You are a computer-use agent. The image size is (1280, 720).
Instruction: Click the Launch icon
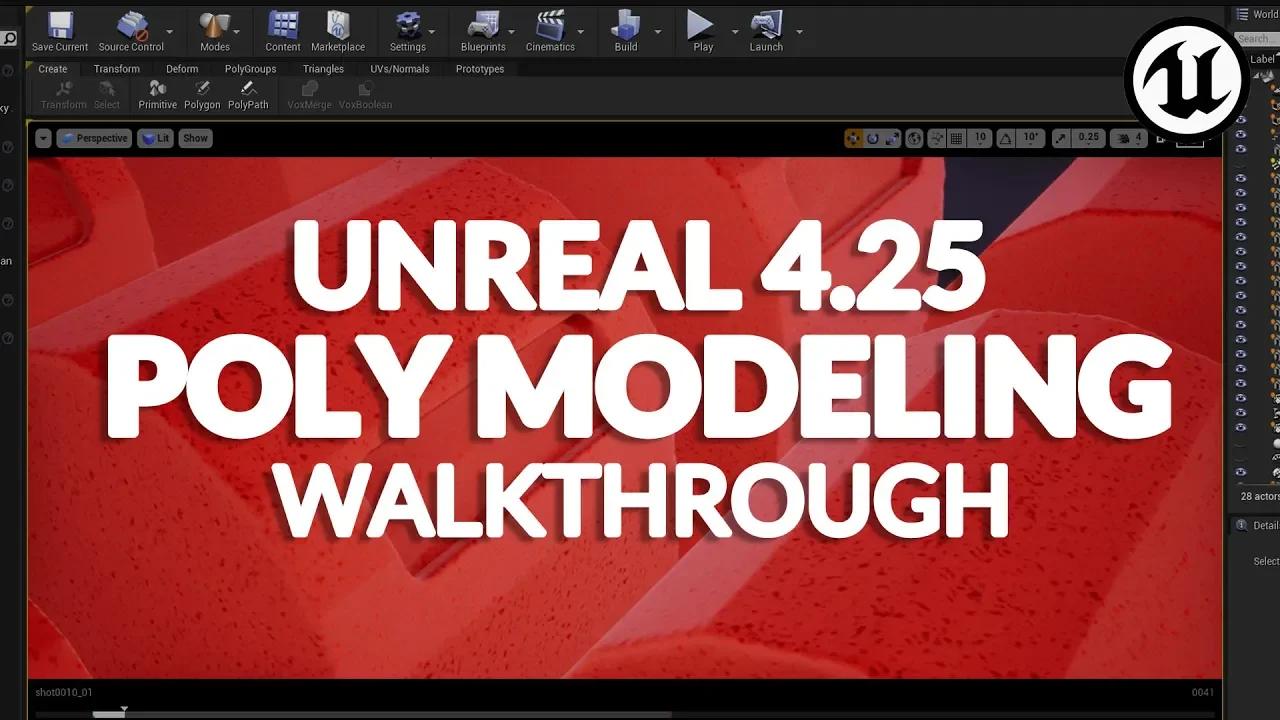coord(766,25)
